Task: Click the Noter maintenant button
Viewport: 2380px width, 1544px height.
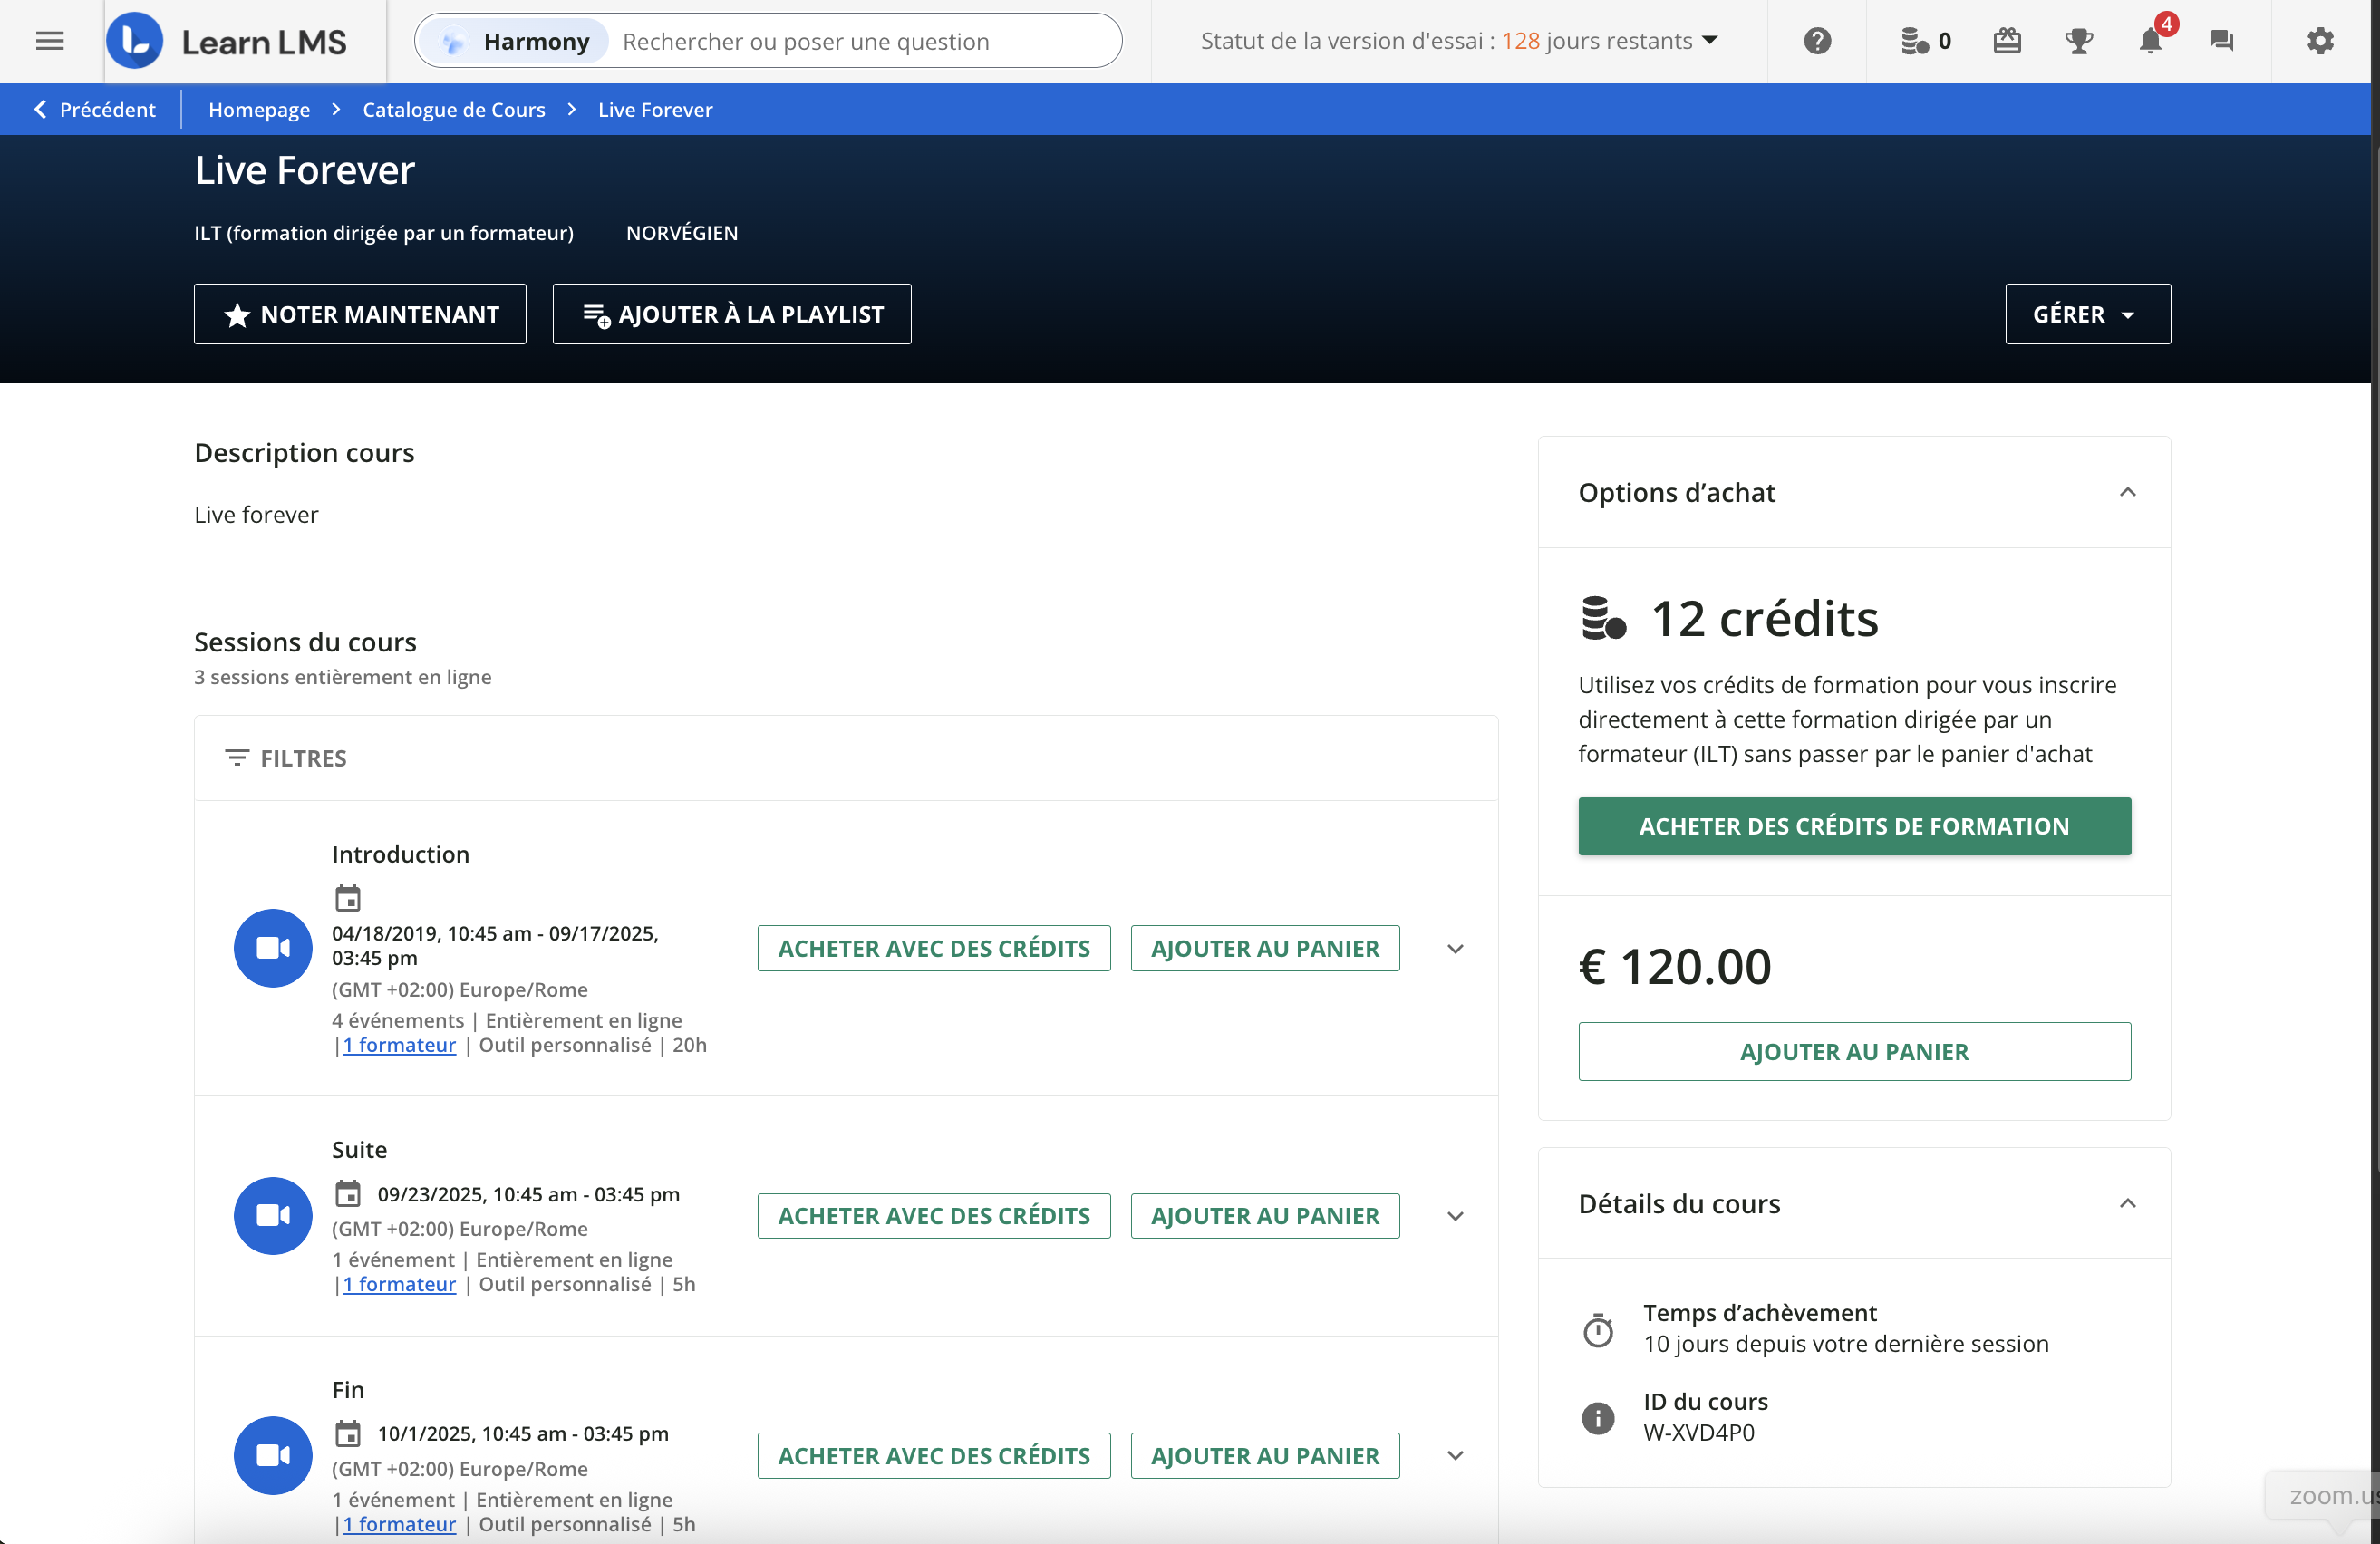Action: pyautogui.click(x=360, y=314)
